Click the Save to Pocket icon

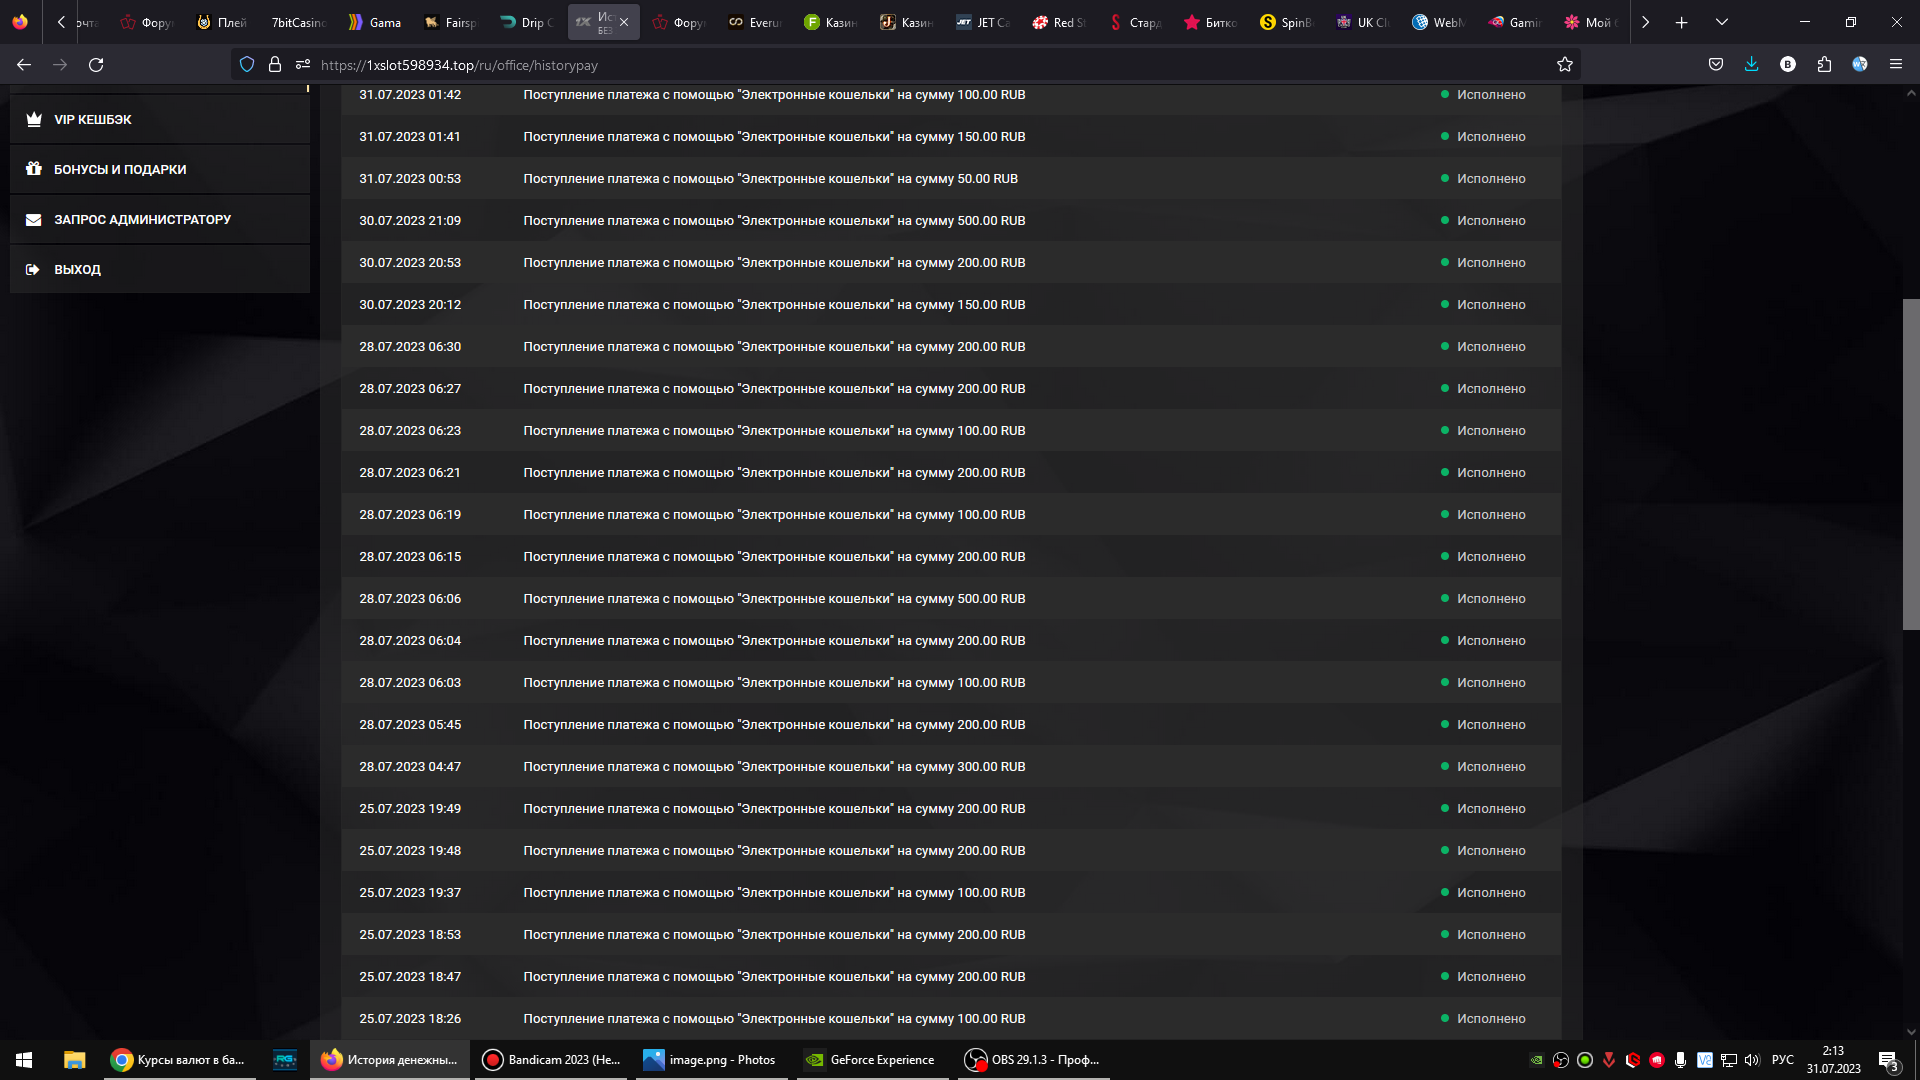(1716, 65)
